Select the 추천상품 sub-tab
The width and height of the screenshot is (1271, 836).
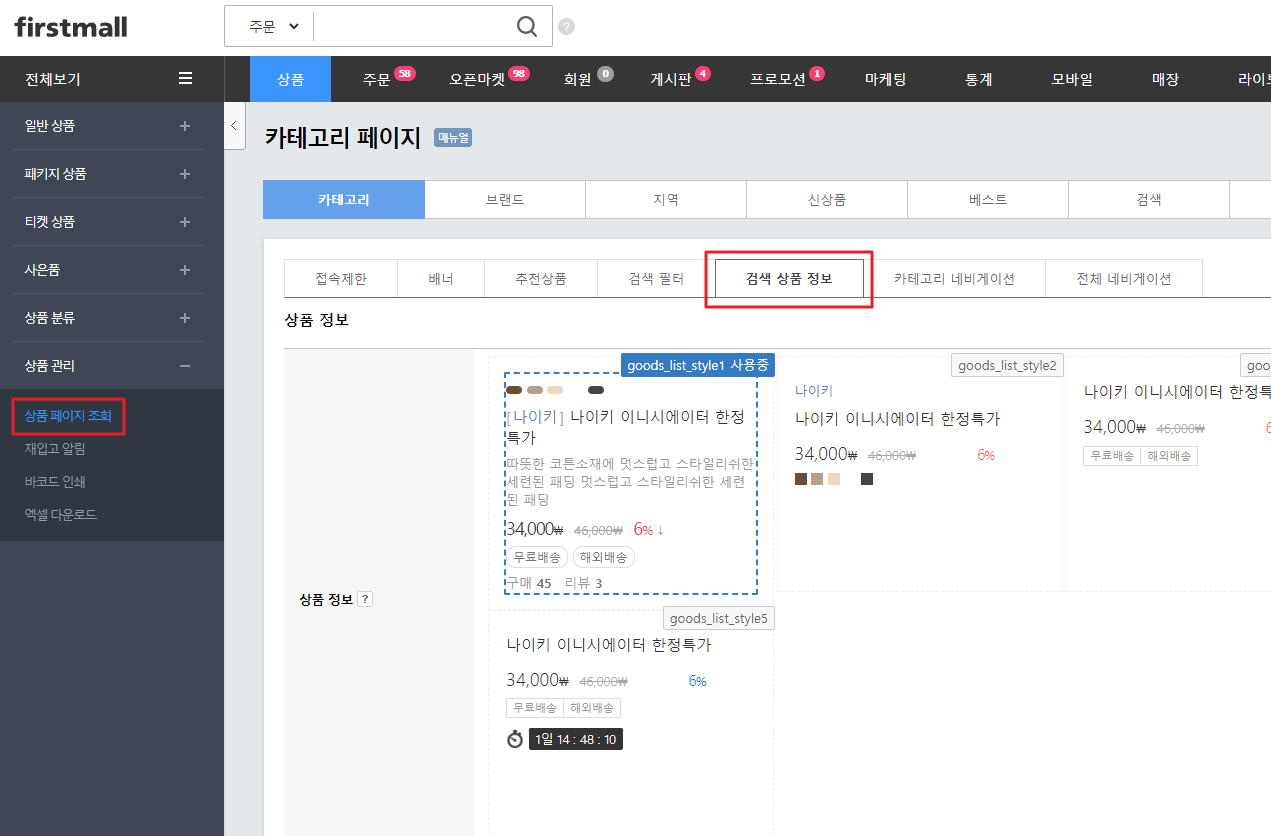[x=541, y=279]
